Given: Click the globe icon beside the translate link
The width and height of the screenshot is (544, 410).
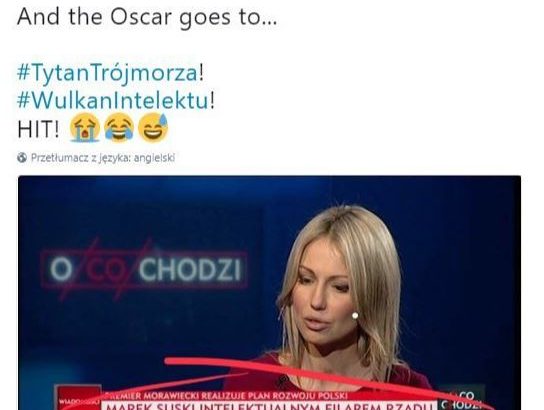Looking at the screenshot, I should (22, 158).
